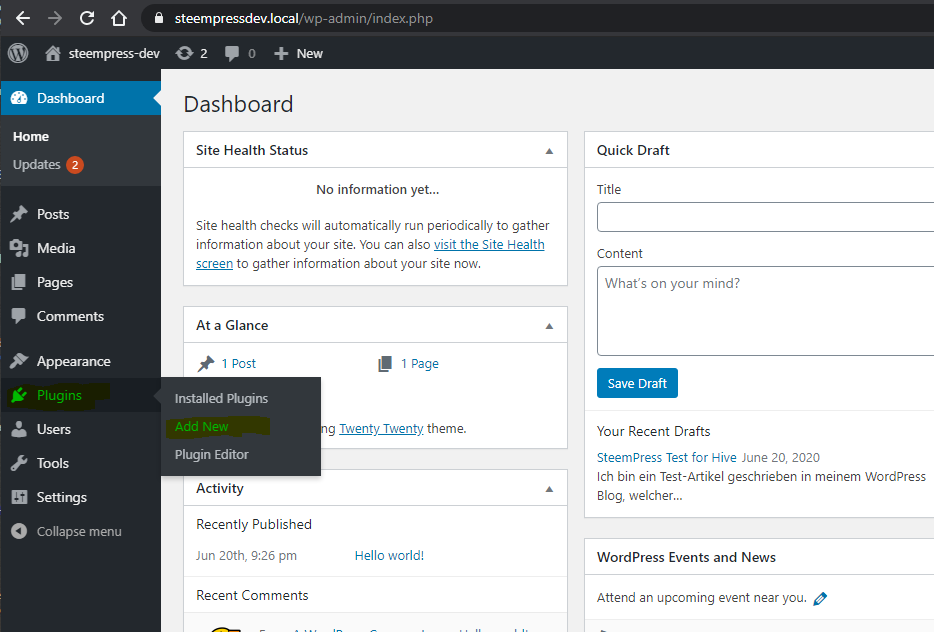
Task: Open the Tools menu label
Action: click(53, 463)
